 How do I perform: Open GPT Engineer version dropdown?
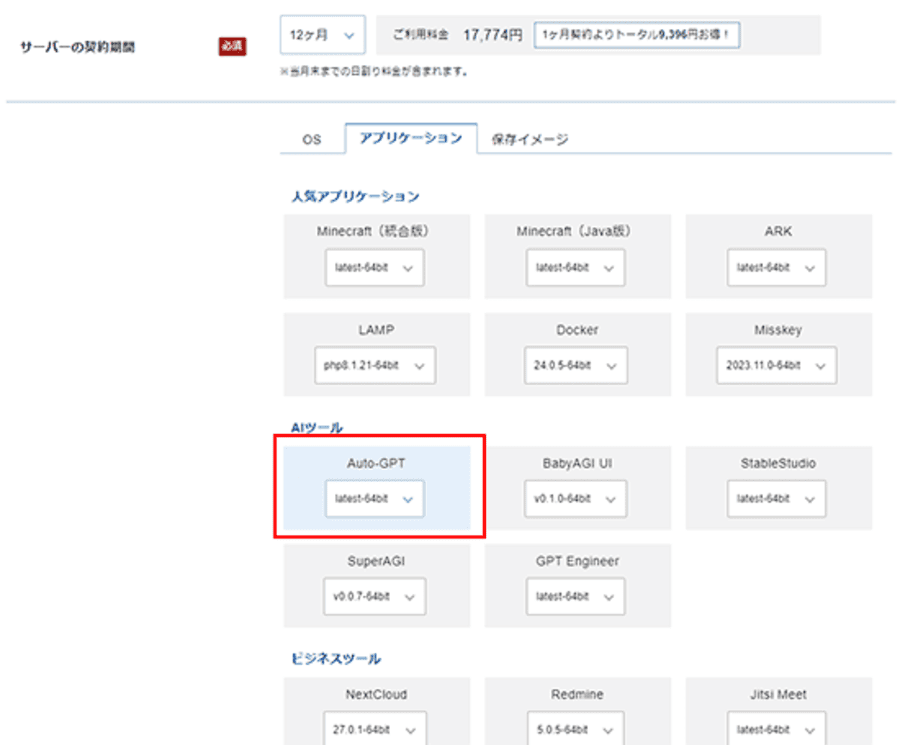point(576,596)
